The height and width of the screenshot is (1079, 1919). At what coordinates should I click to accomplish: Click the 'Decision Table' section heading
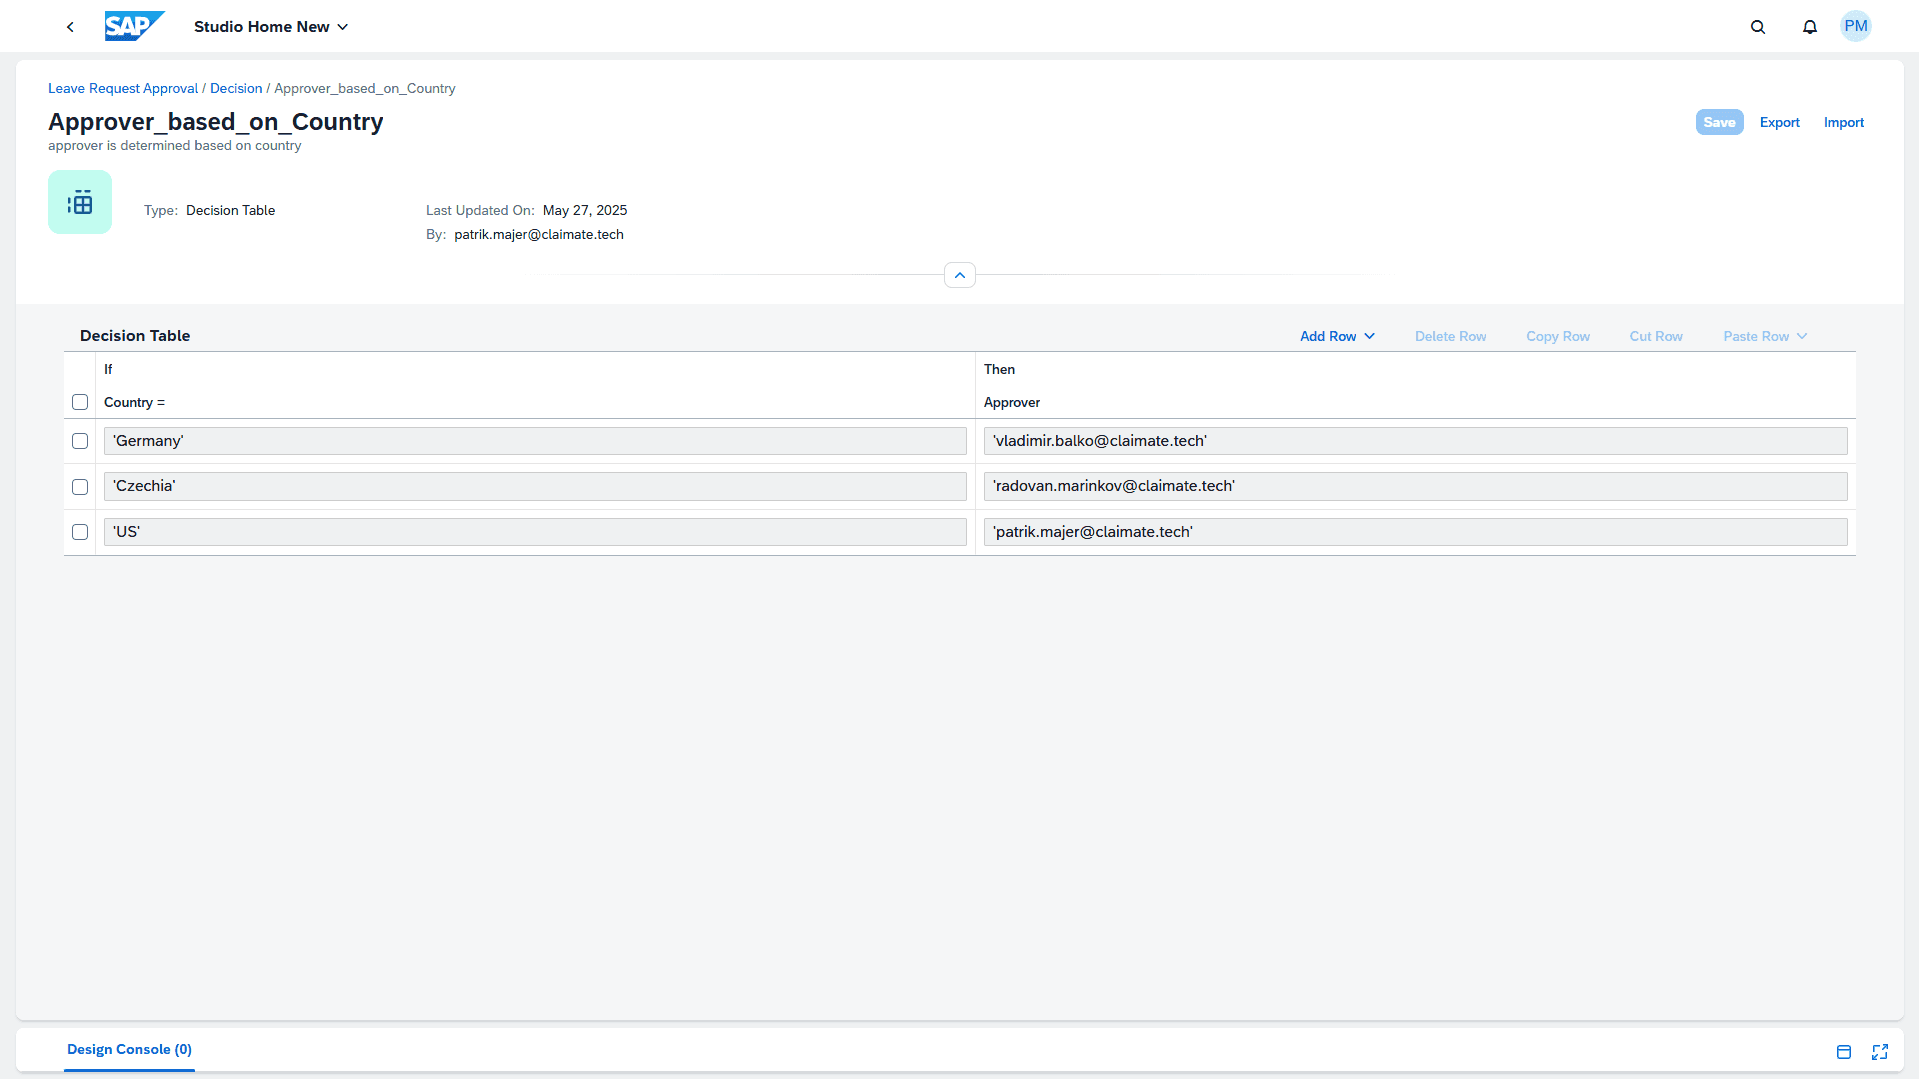point(135,336)
